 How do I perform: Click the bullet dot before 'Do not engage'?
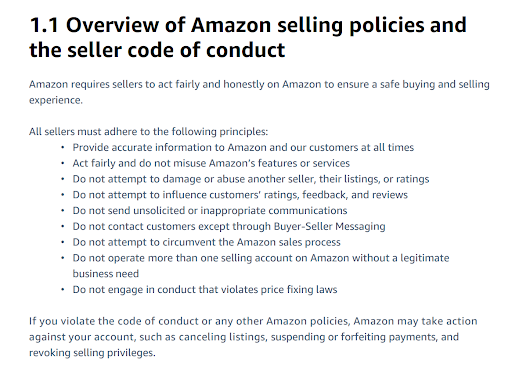[63, 290]
